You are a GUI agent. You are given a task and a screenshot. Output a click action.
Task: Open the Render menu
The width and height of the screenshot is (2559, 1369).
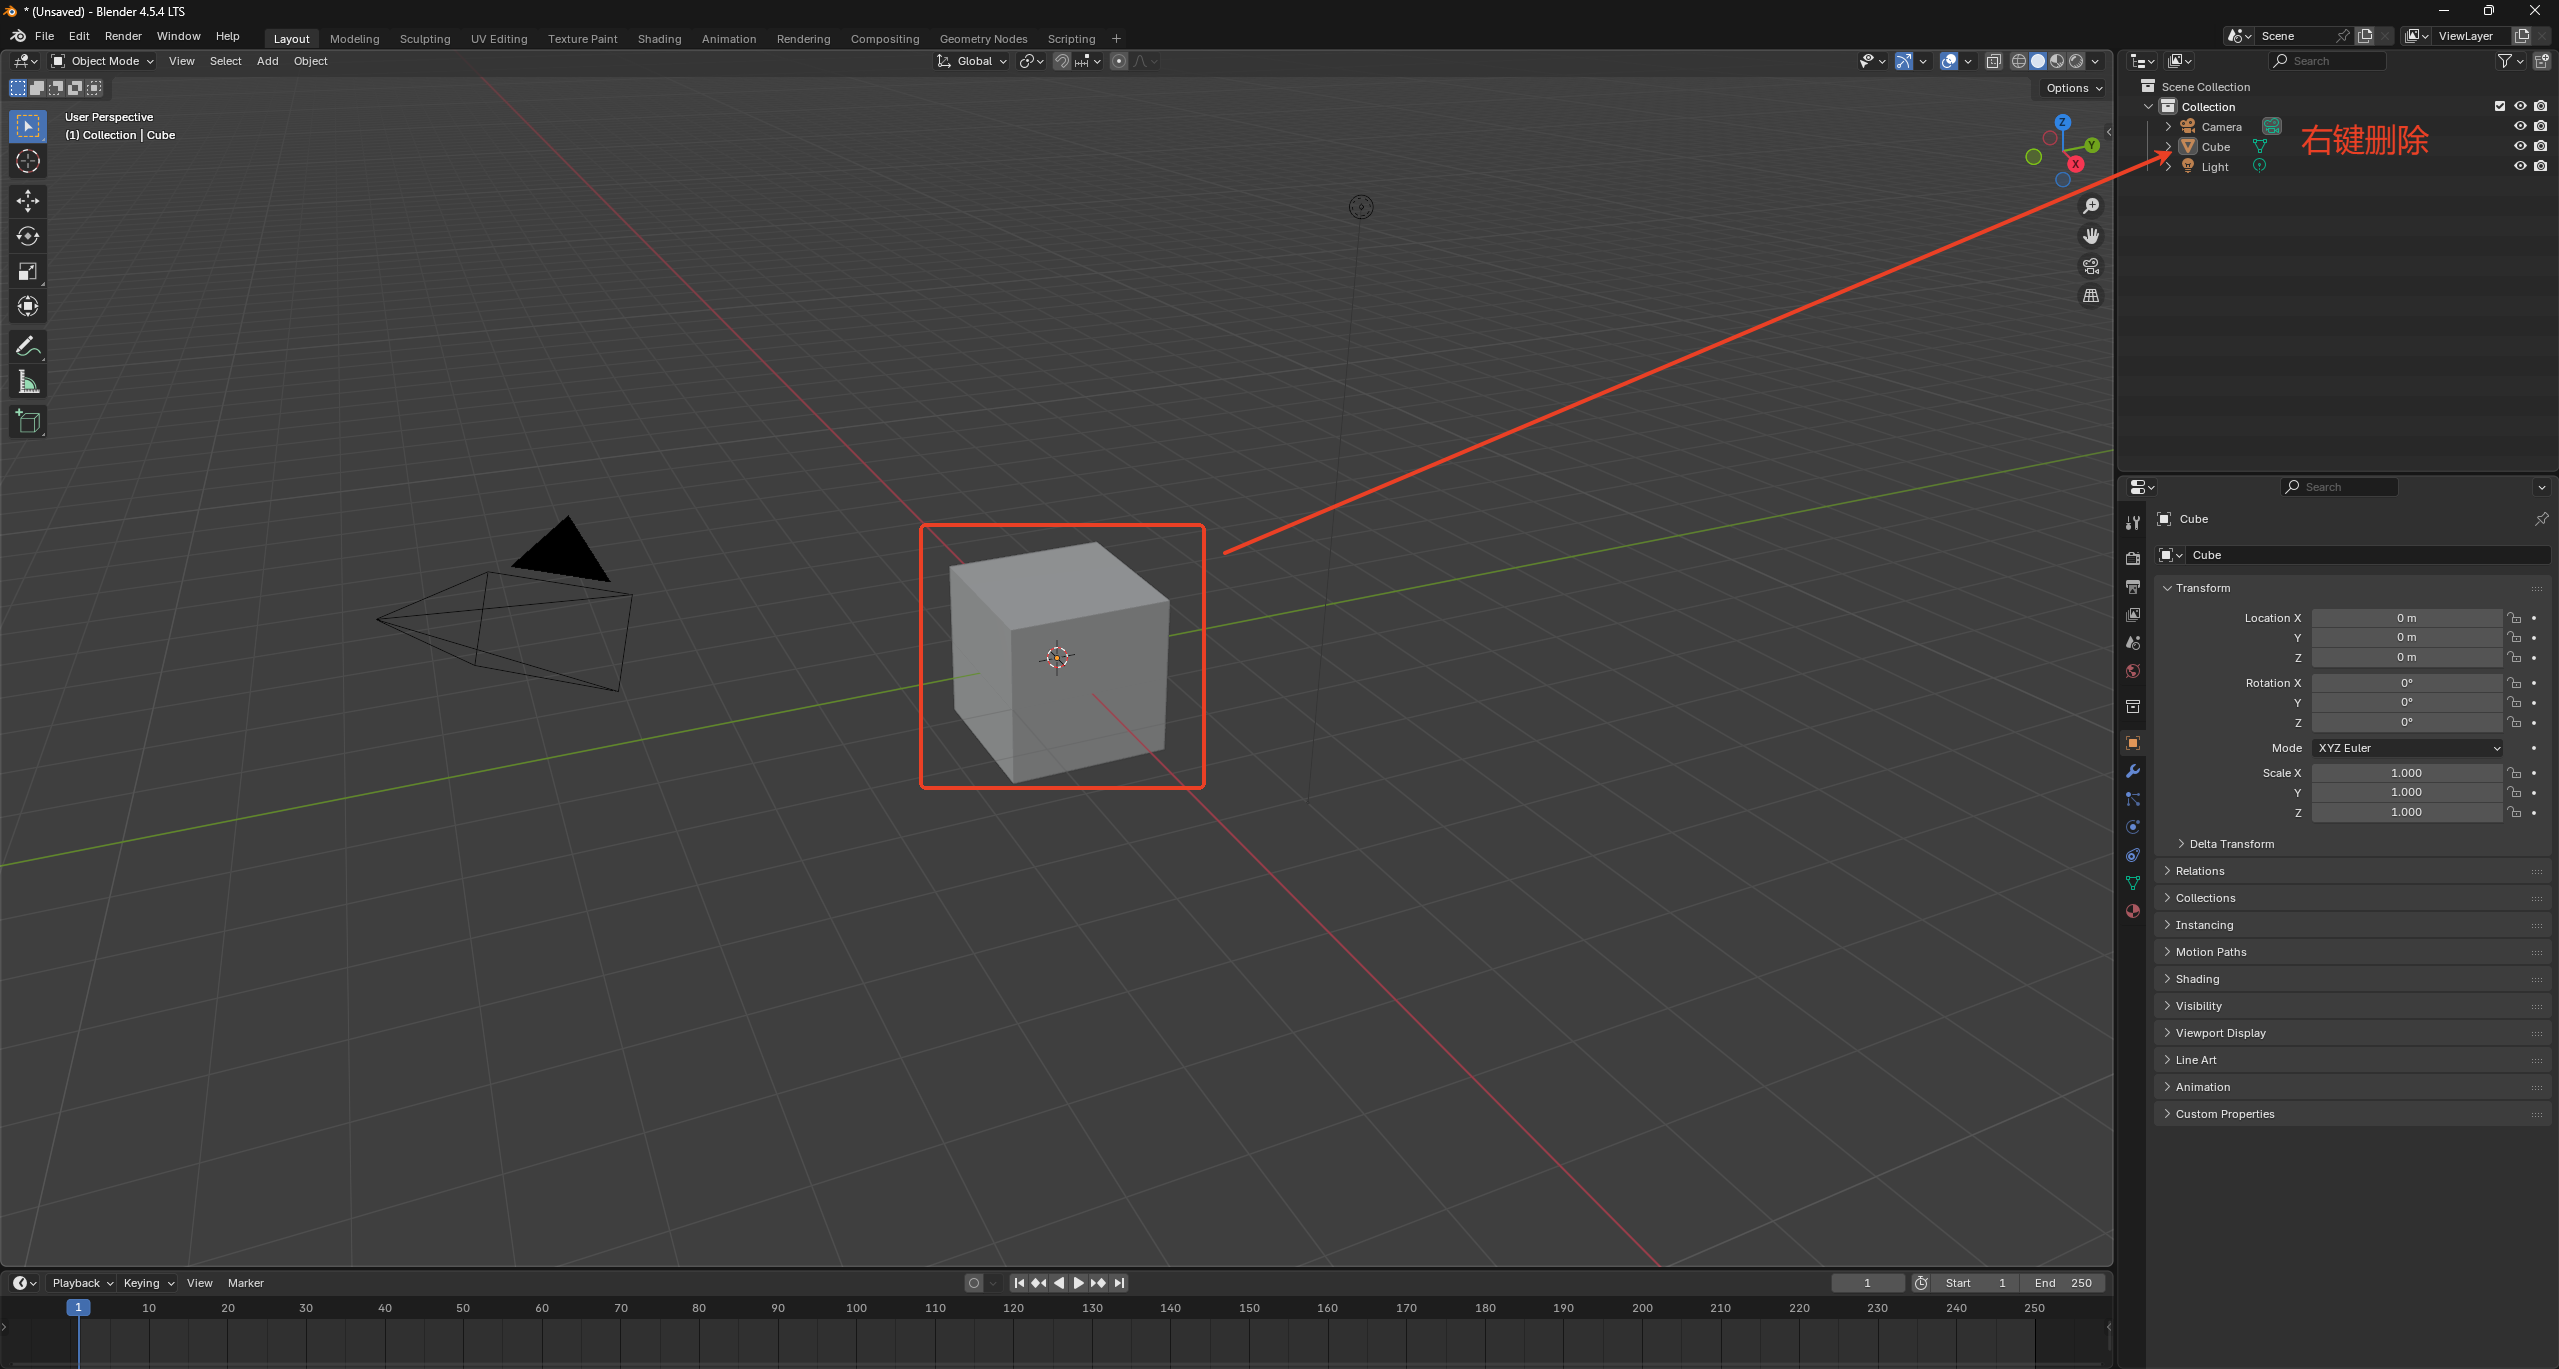(x=123, y=36)
